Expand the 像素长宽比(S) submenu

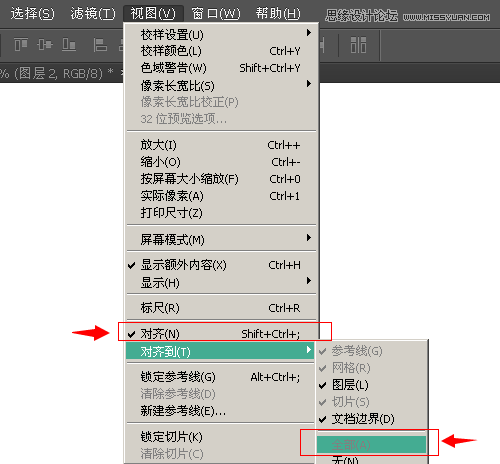click(220, 85)
